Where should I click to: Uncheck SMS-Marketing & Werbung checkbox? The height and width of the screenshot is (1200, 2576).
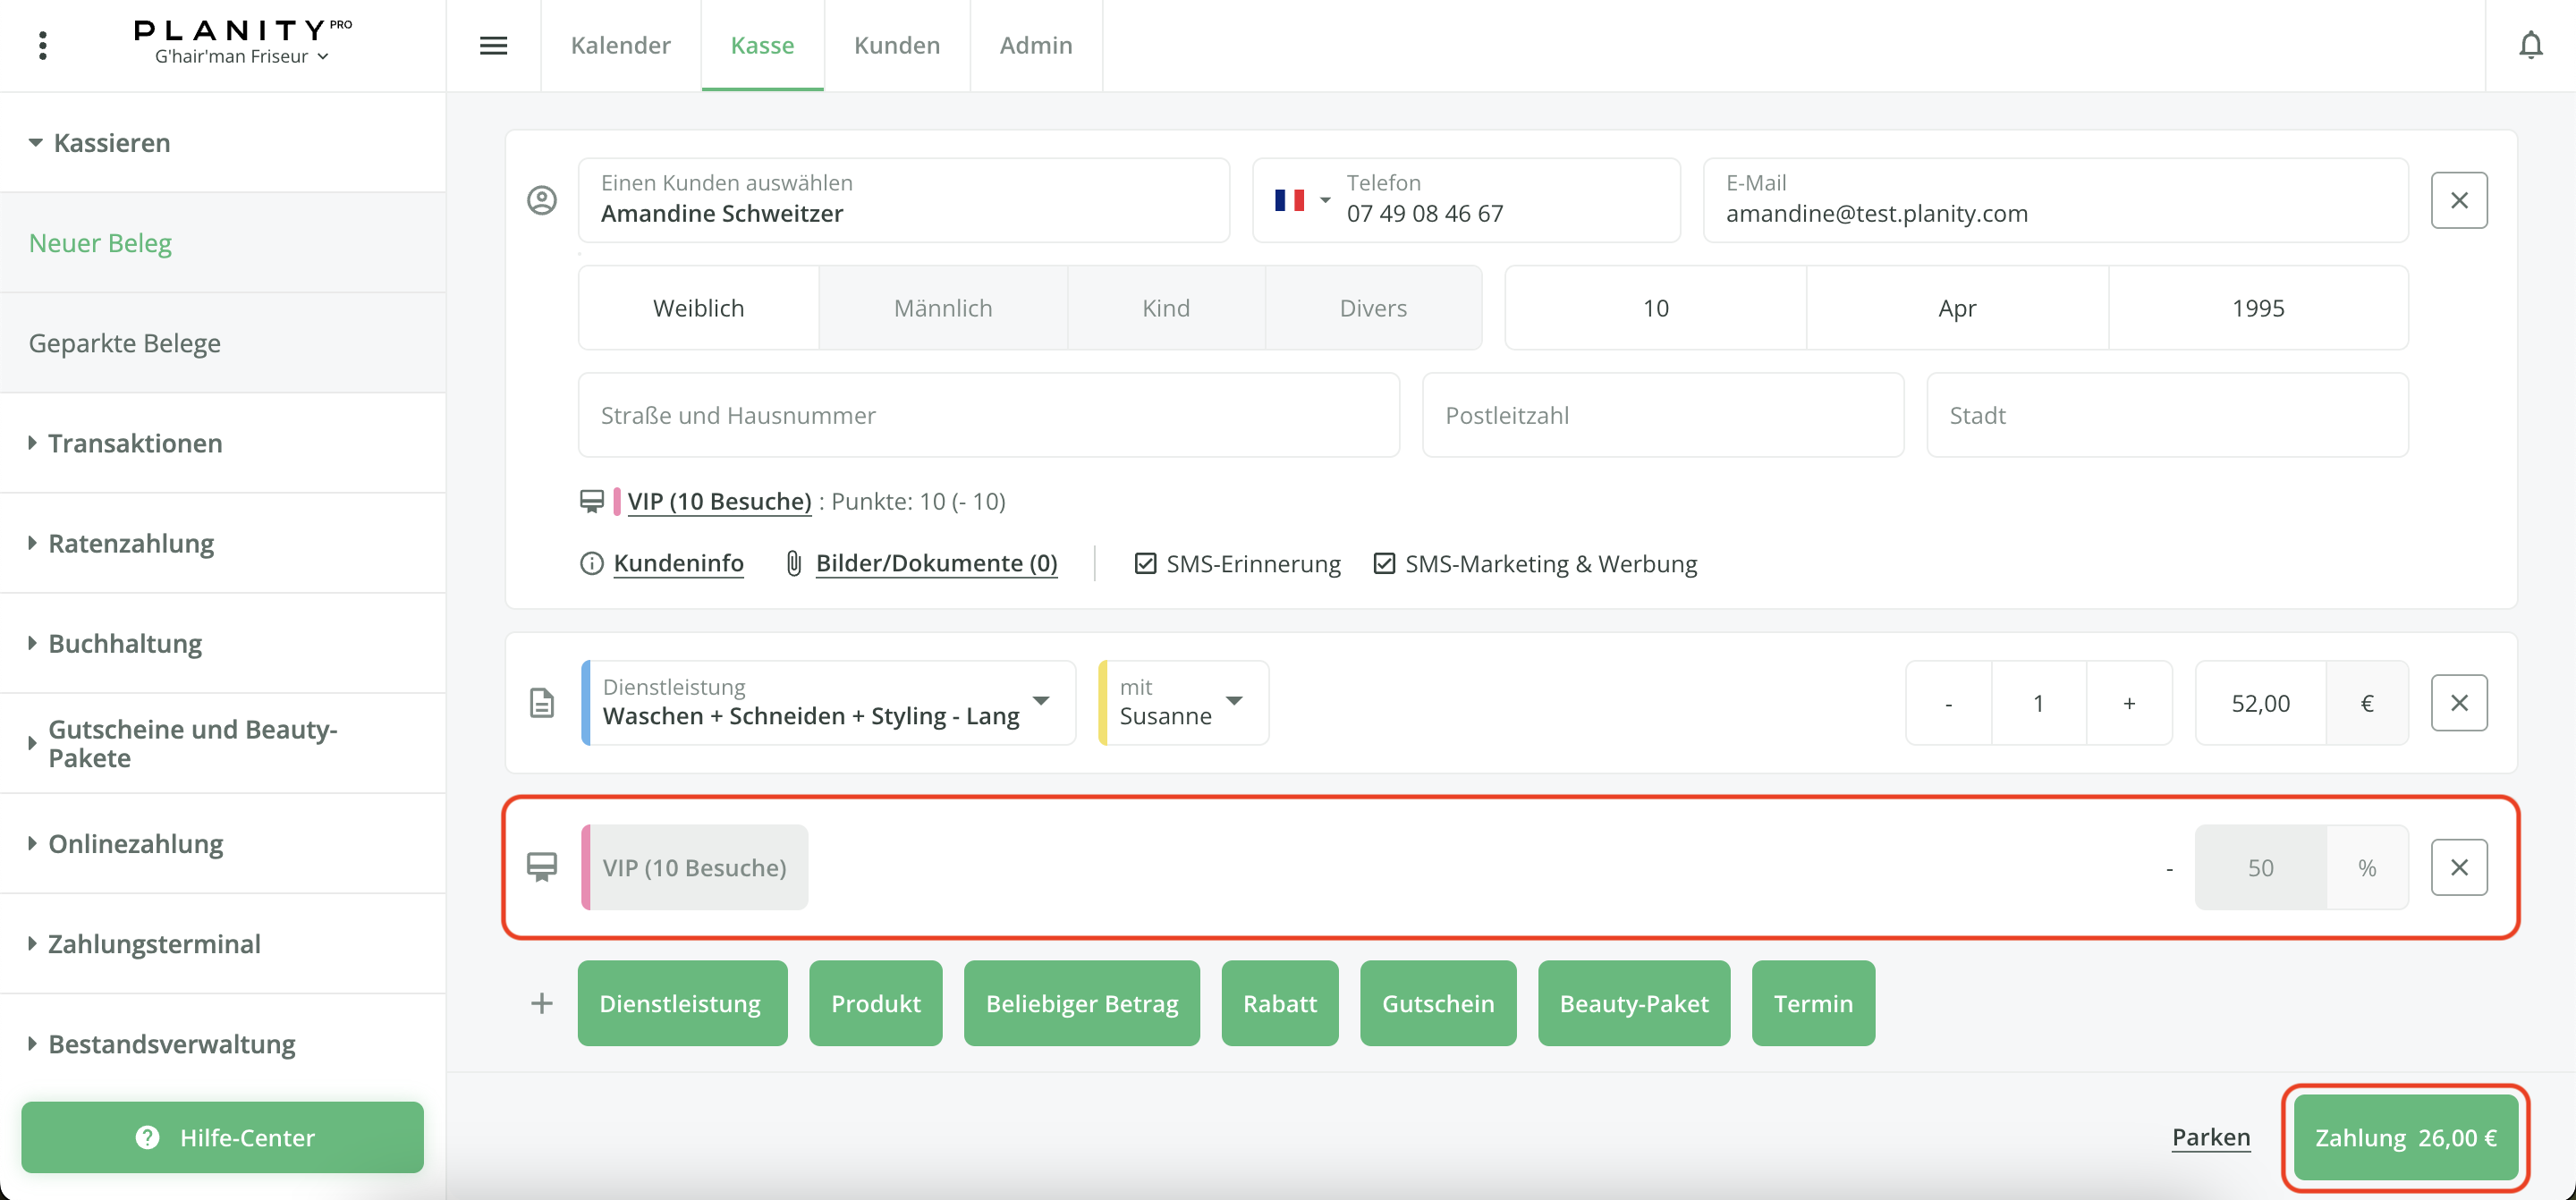(1384, 564)
